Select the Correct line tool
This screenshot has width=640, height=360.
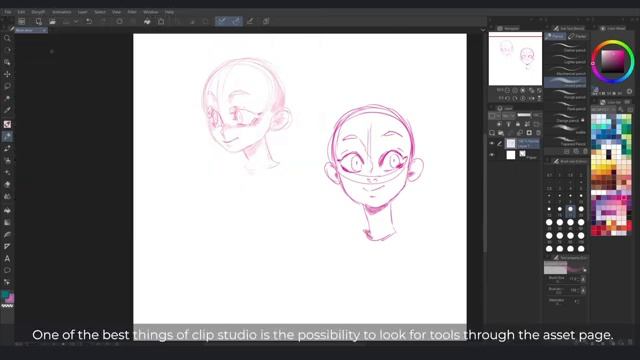(x=7, y=282)
